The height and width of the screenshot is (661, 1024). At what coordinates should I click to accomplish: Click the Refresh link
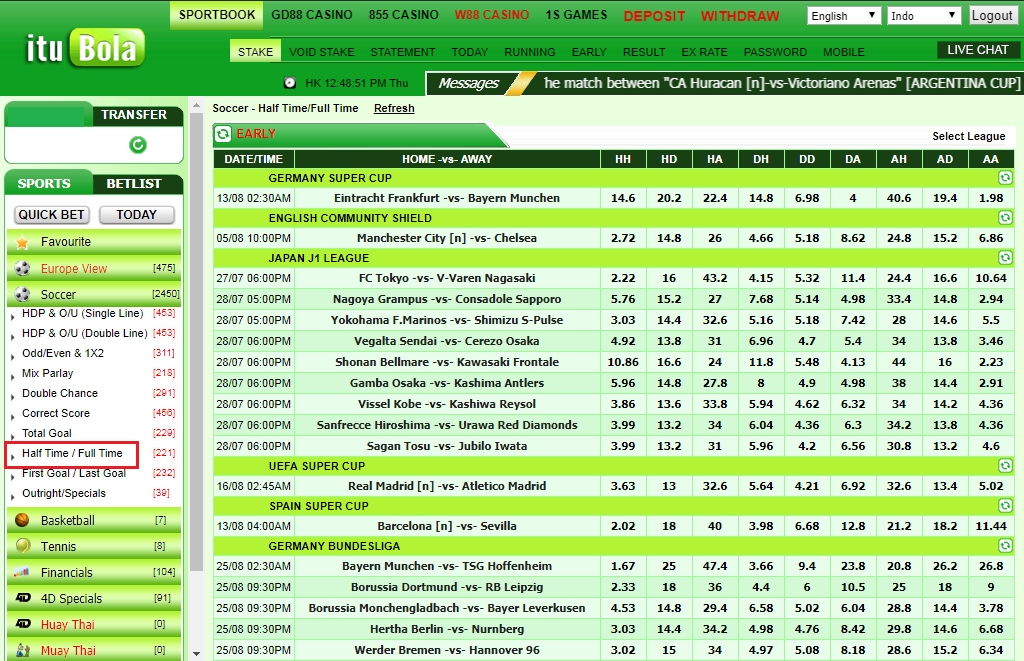point(394,108)
